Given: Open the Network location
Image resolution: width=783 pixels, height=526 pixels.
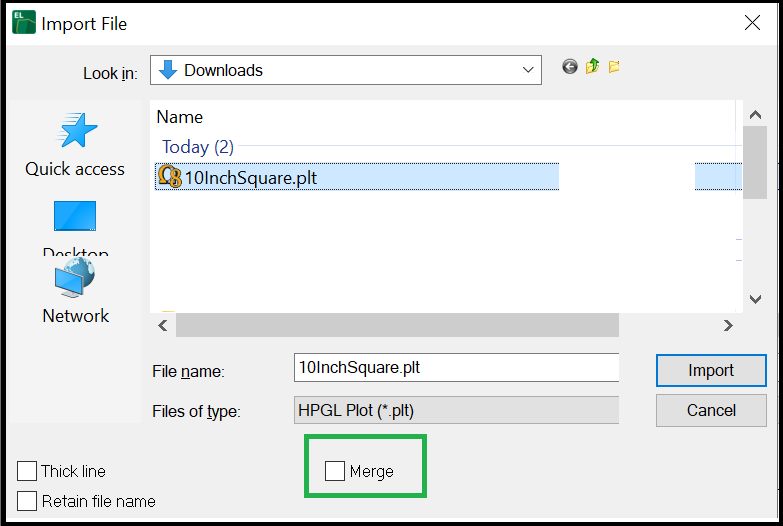Looking at the screenshot, I should pyautogui.click(x=75, y=292).
